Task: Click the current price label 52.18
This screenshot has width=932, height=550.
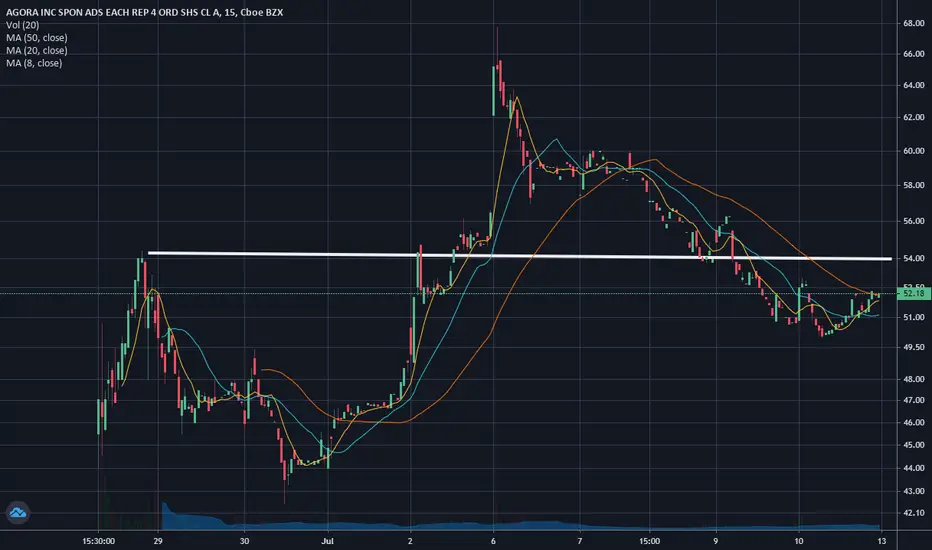Action: click(x=914, y=293)
